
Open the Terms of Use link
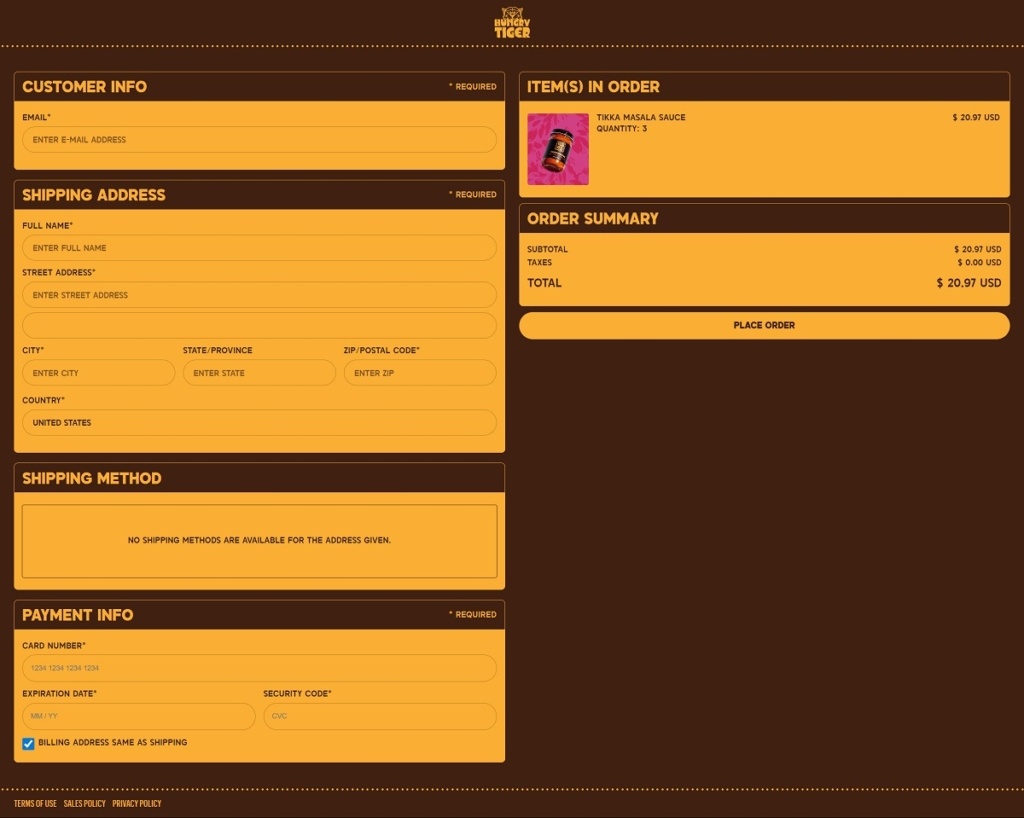coord(35,804)
